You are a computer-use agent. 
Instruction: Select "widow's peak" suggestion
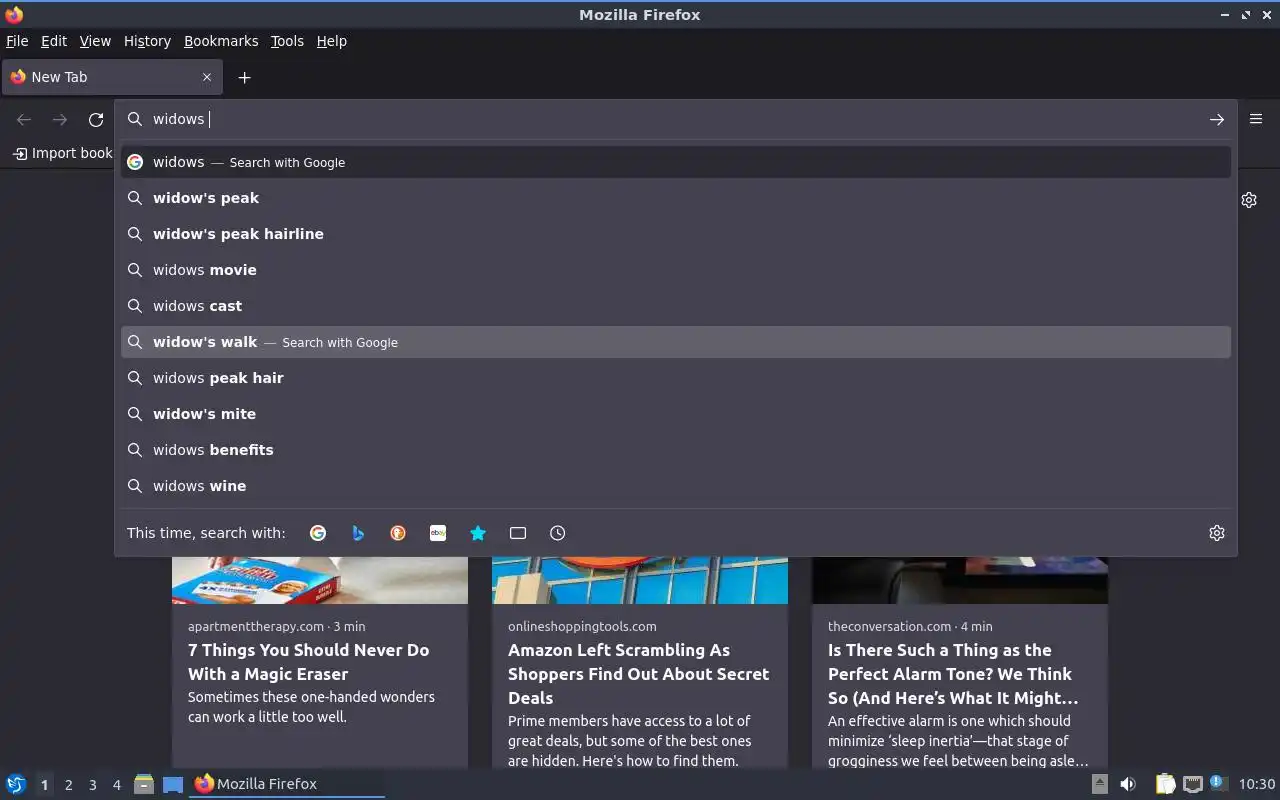click(x=676, y=198)
